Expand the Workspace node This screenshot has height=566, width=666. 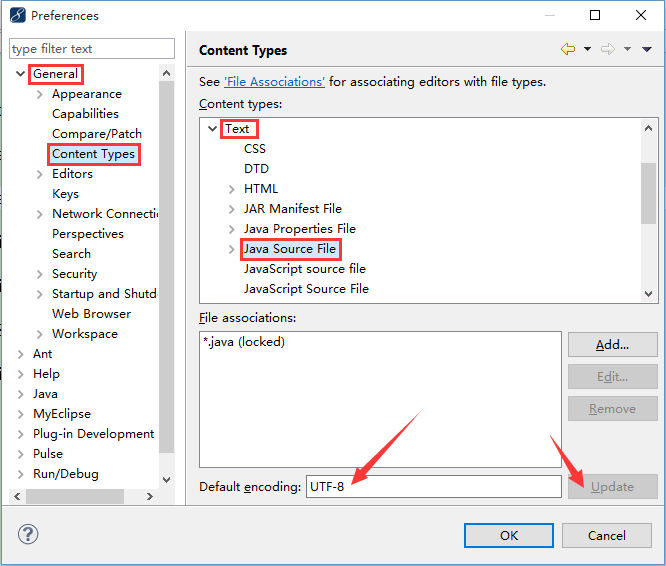click(x=40, y=334)
